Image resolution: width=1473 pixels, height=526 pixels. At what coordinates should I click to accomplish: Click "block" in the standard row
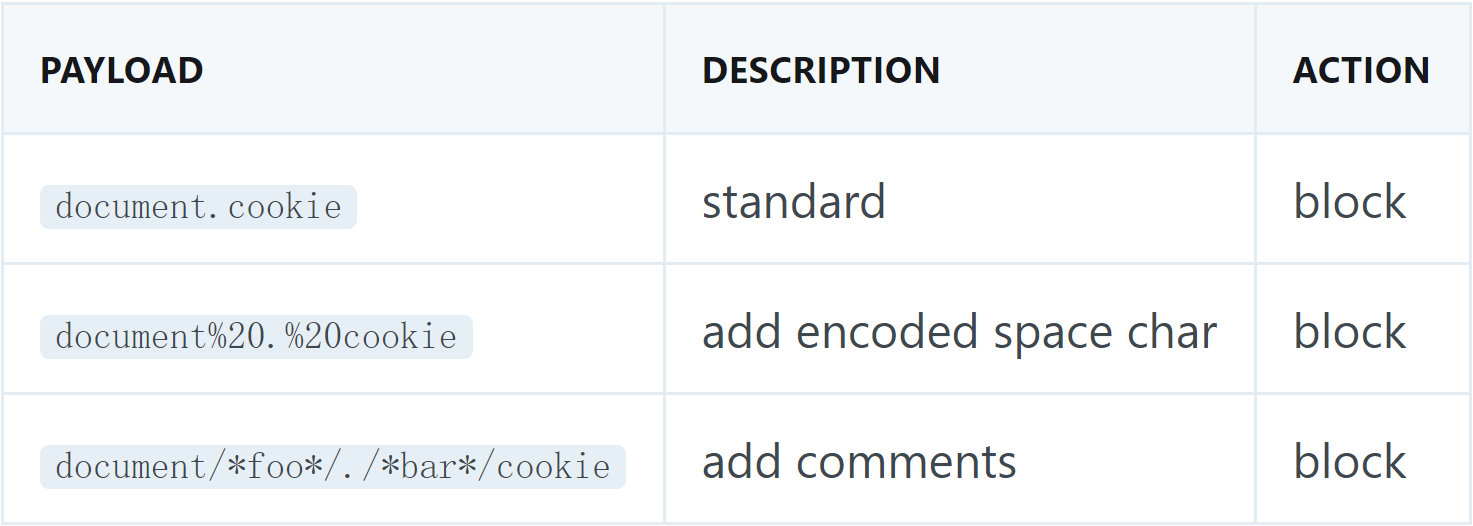coord(1350,202)
